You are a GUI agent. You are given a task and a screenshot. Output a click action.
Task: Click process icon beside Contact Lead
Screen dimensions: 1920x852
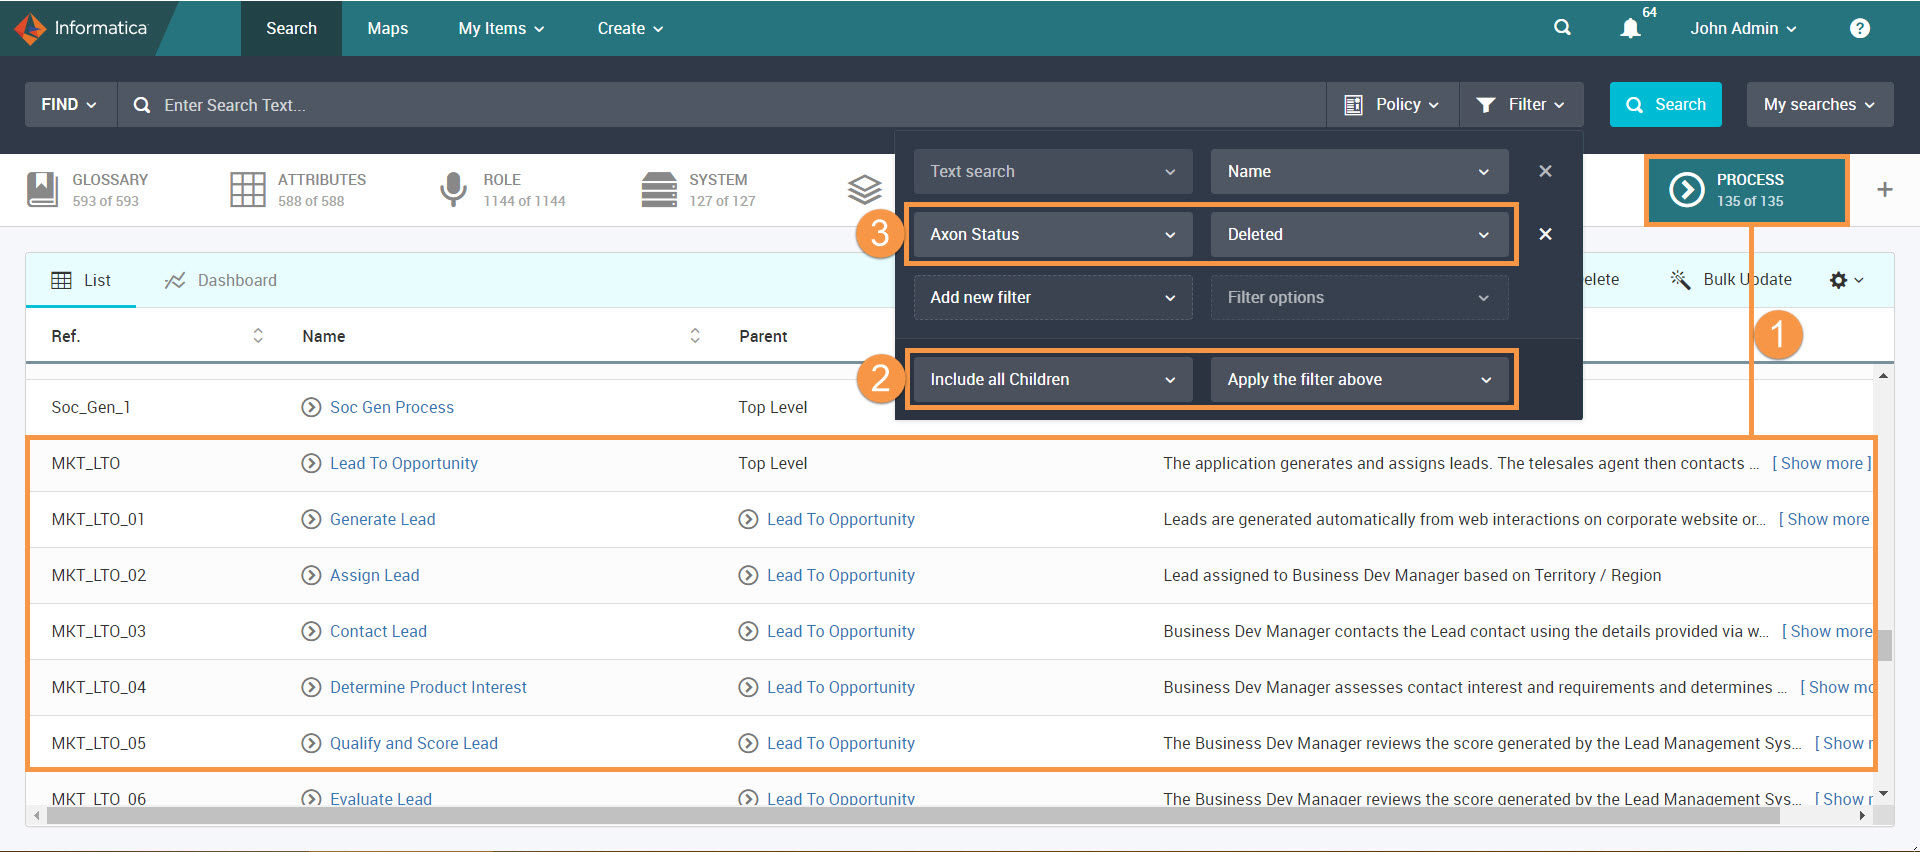click(311, 631)
